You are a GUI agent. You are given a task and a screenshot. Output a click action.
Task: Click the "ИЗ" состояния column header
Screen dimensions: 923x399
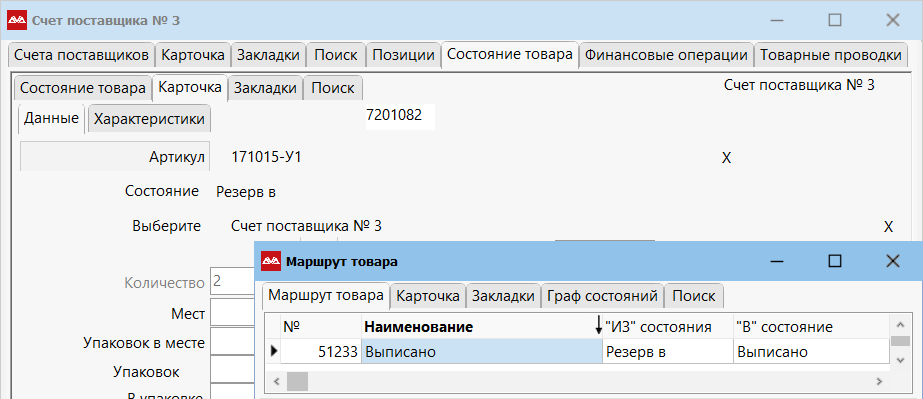tap(668, 327)
